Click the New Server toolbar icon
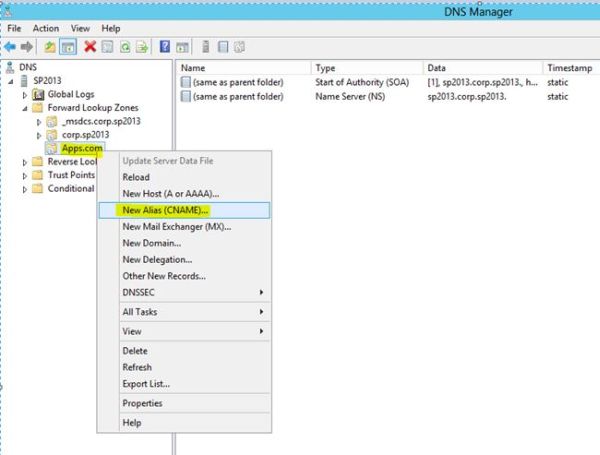Viewport: 600px width, 455px height. (x=205, y=47)
